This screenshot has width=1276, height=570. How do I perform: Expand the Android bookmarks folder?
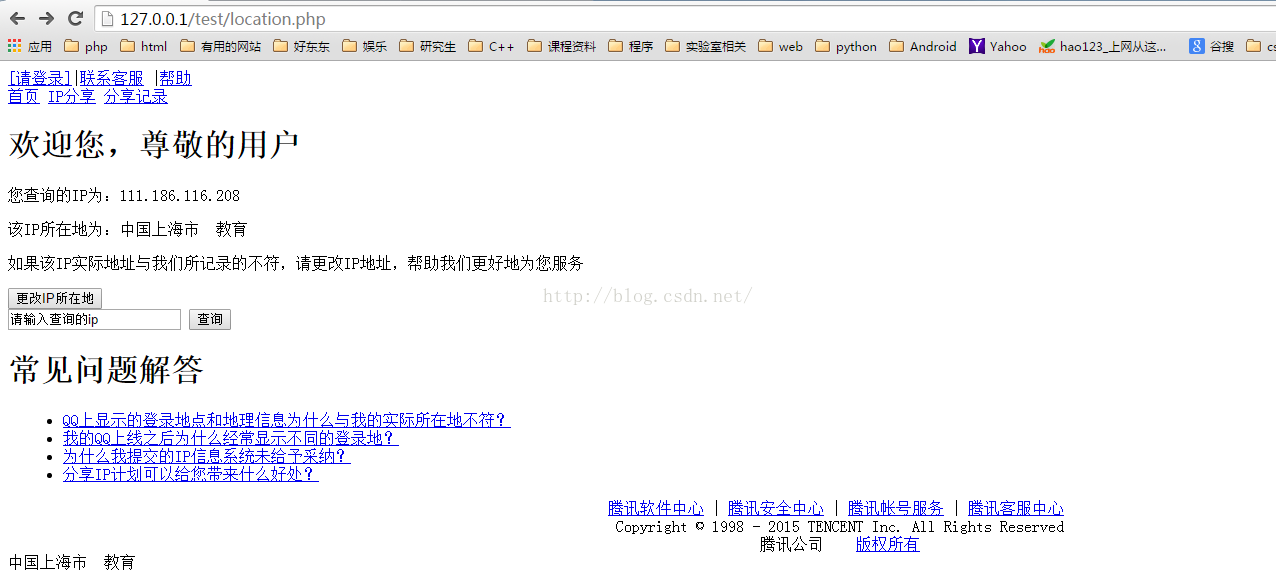pyautogui.click(x=922, y=46)
